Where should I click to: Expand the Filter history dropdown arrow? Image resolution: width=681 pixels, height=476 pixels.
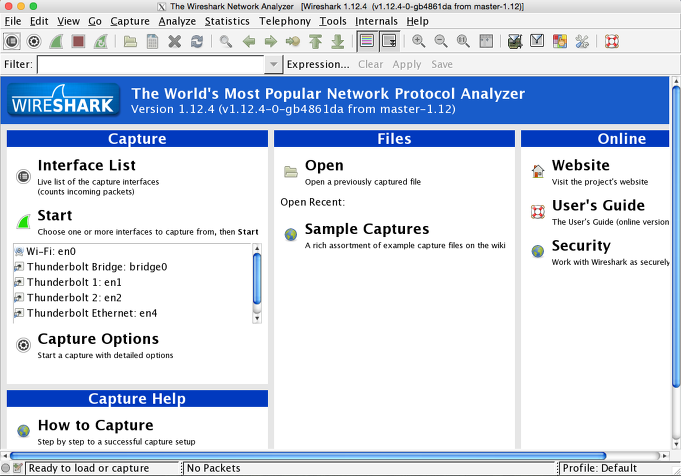click(273, 64)
